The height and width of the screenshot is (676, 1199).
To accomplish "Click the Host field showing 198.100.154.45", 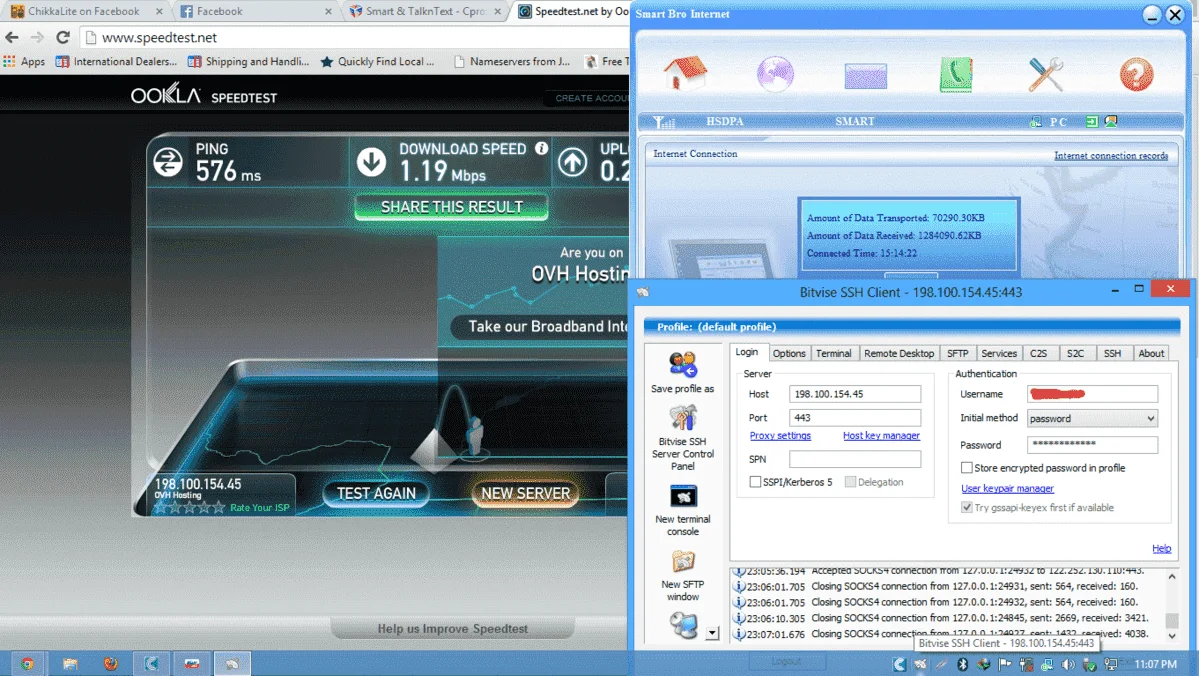I will click(x=855, y=394).
